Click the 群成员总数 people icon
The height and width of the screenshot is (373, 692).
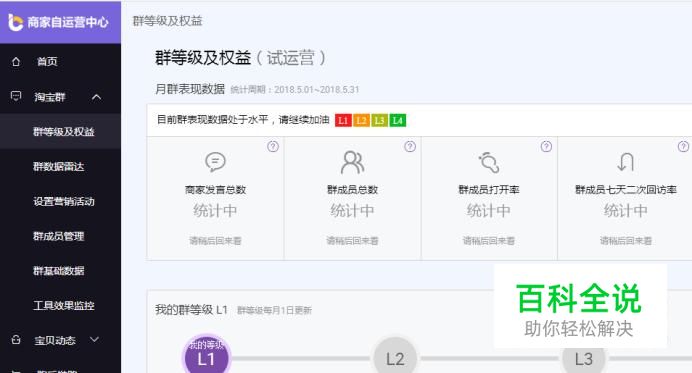click(x=352, y=162)
